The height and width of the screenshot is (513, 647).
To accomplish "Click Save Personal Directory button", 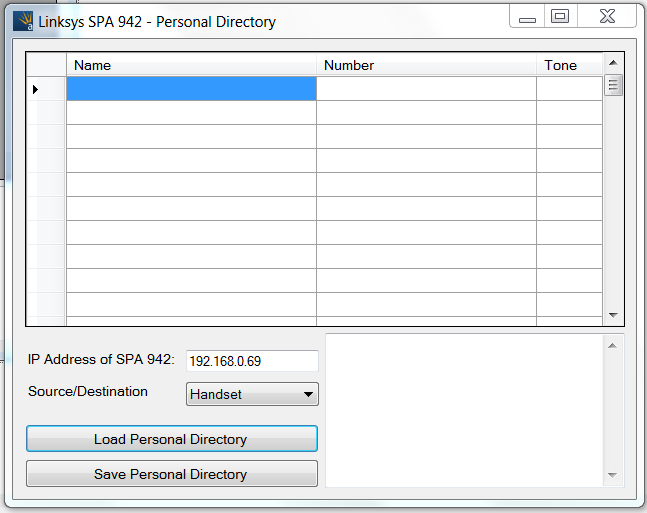I will tap(172, 474).
